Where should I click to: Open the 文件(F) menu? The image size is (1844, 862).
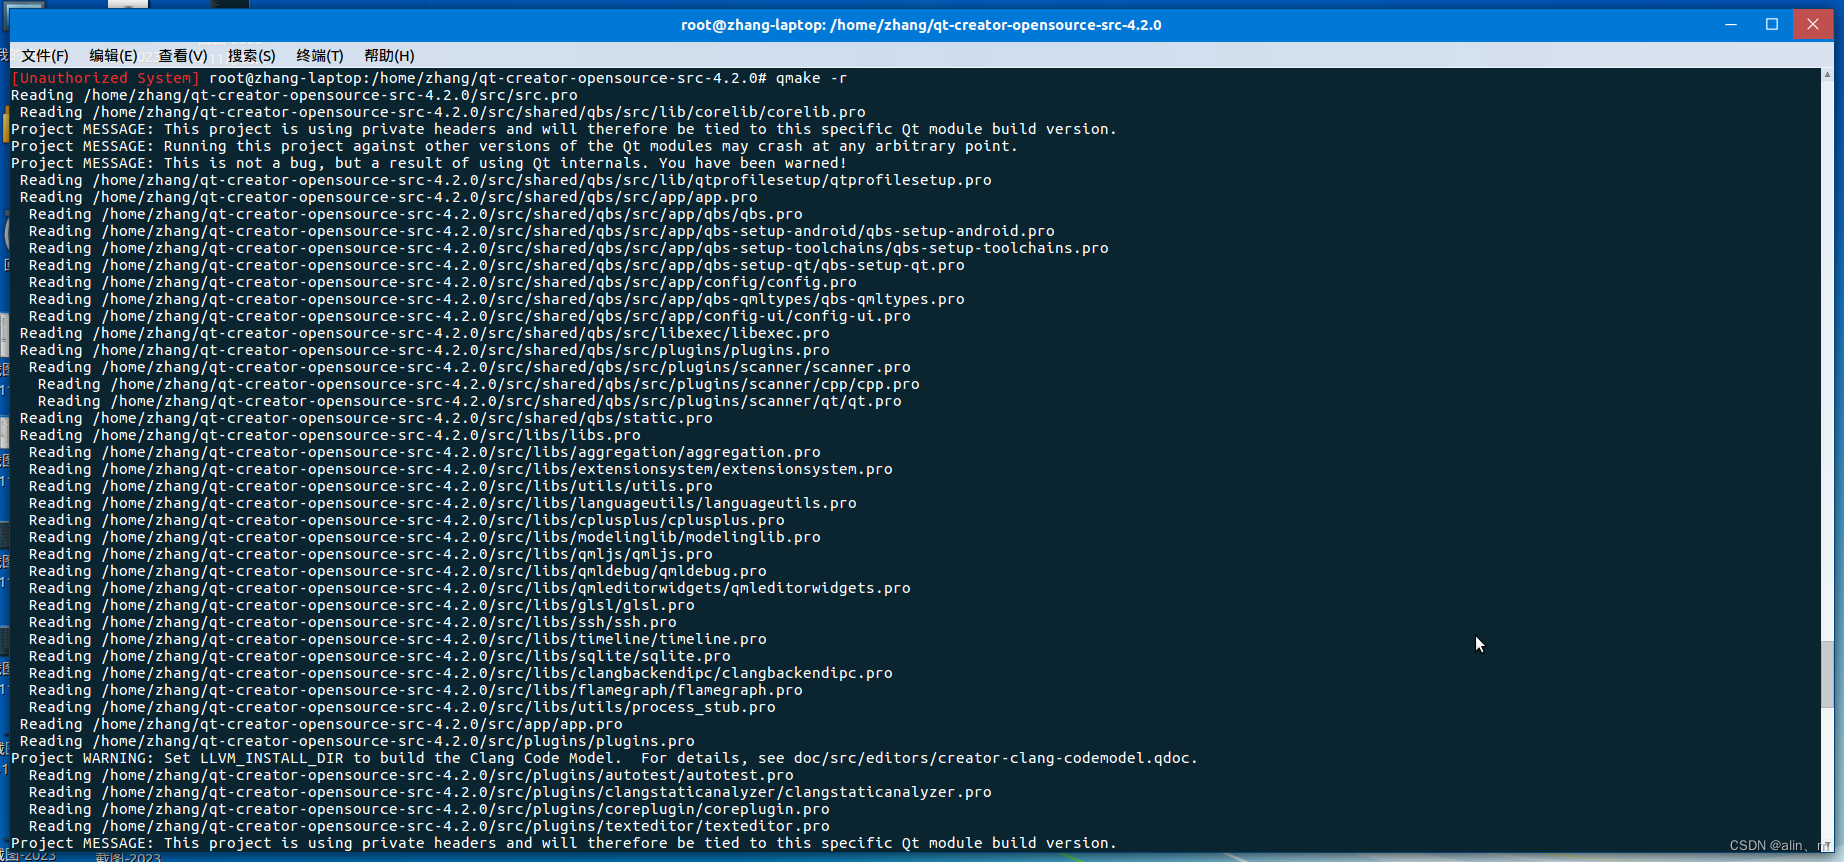pos(45,56)
